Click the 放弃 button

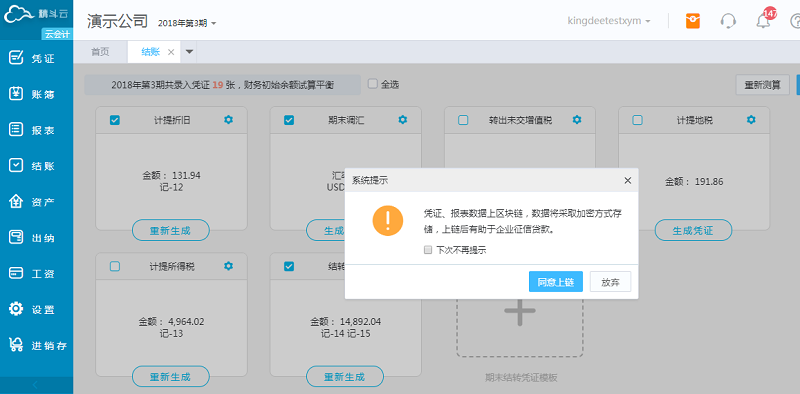click(610, 282)
